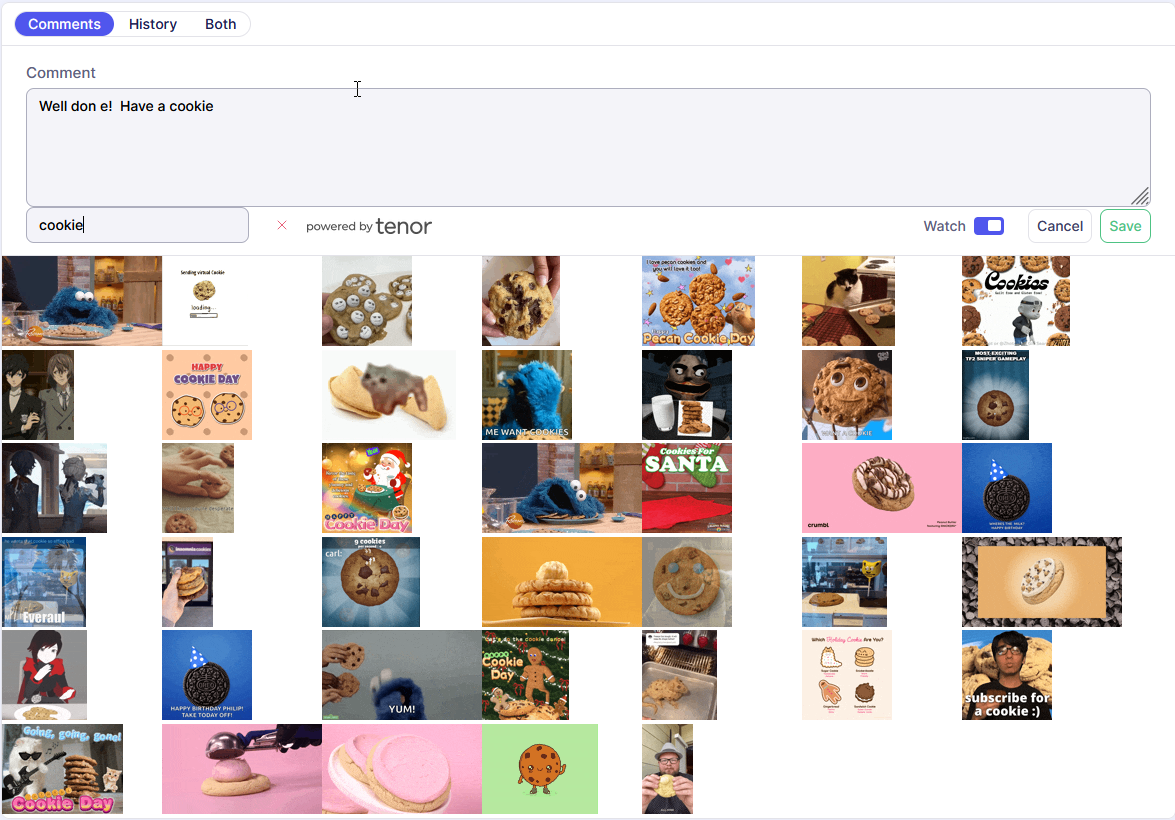The height and width of the screenshot is (820, 1175).
Task: Click the comment box resize handle
Action: click(1140, 196)
